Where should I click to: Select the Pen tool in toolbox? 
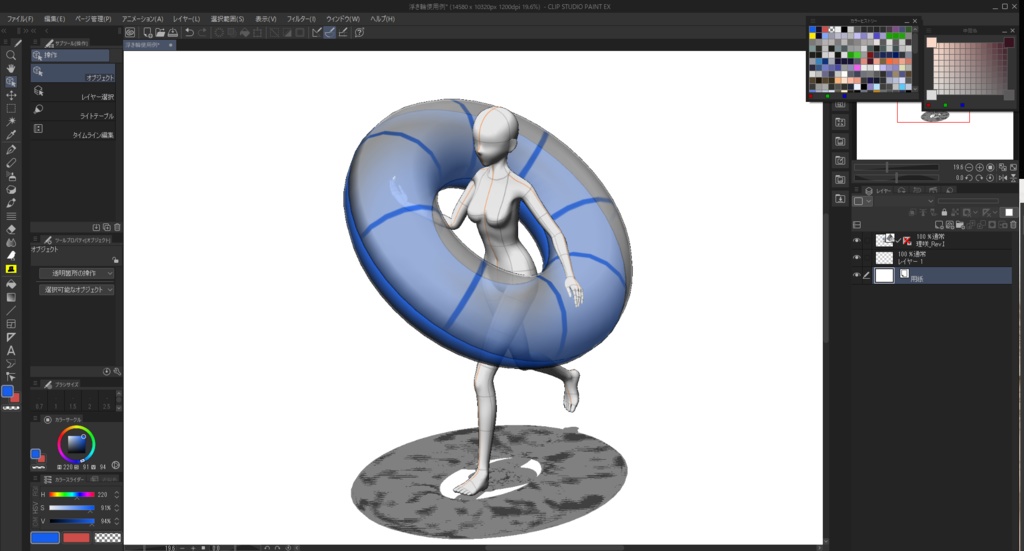click(11, 150)
